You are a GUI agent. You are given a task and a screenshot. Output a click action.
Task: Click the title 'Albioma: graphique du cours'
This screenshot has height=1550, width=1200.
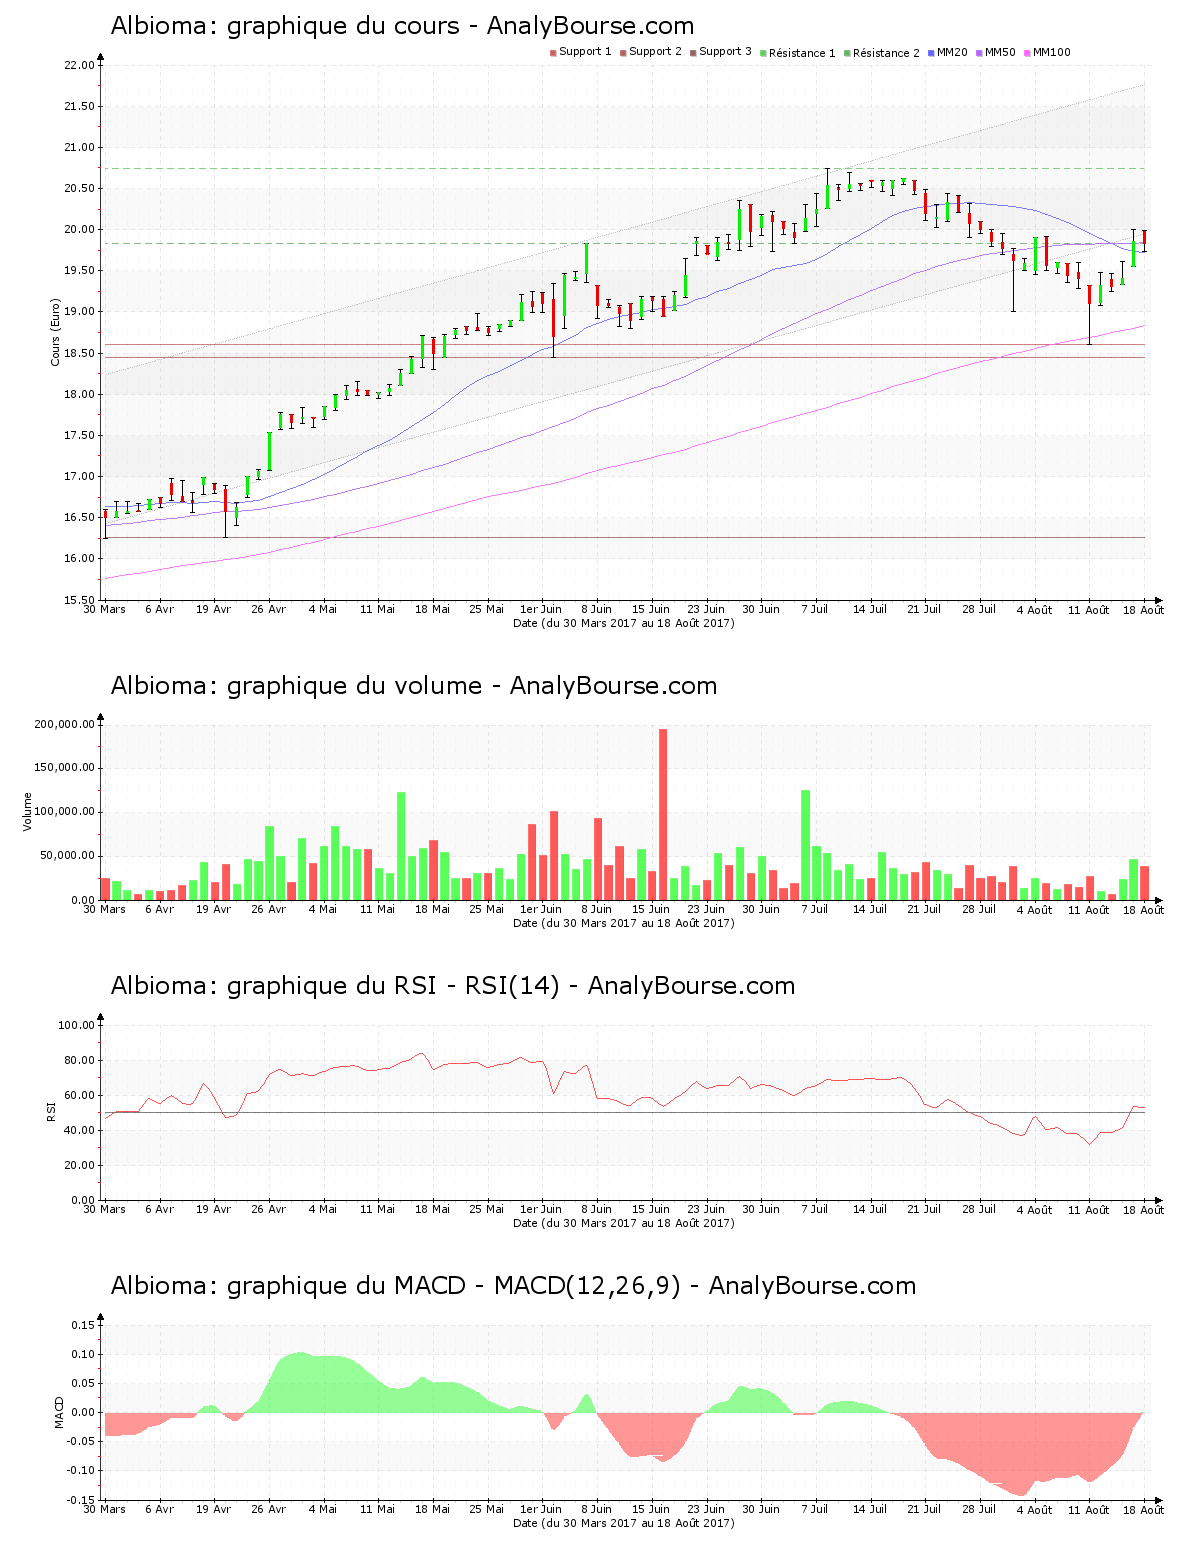pyautogui.click(x=402, y=26)
